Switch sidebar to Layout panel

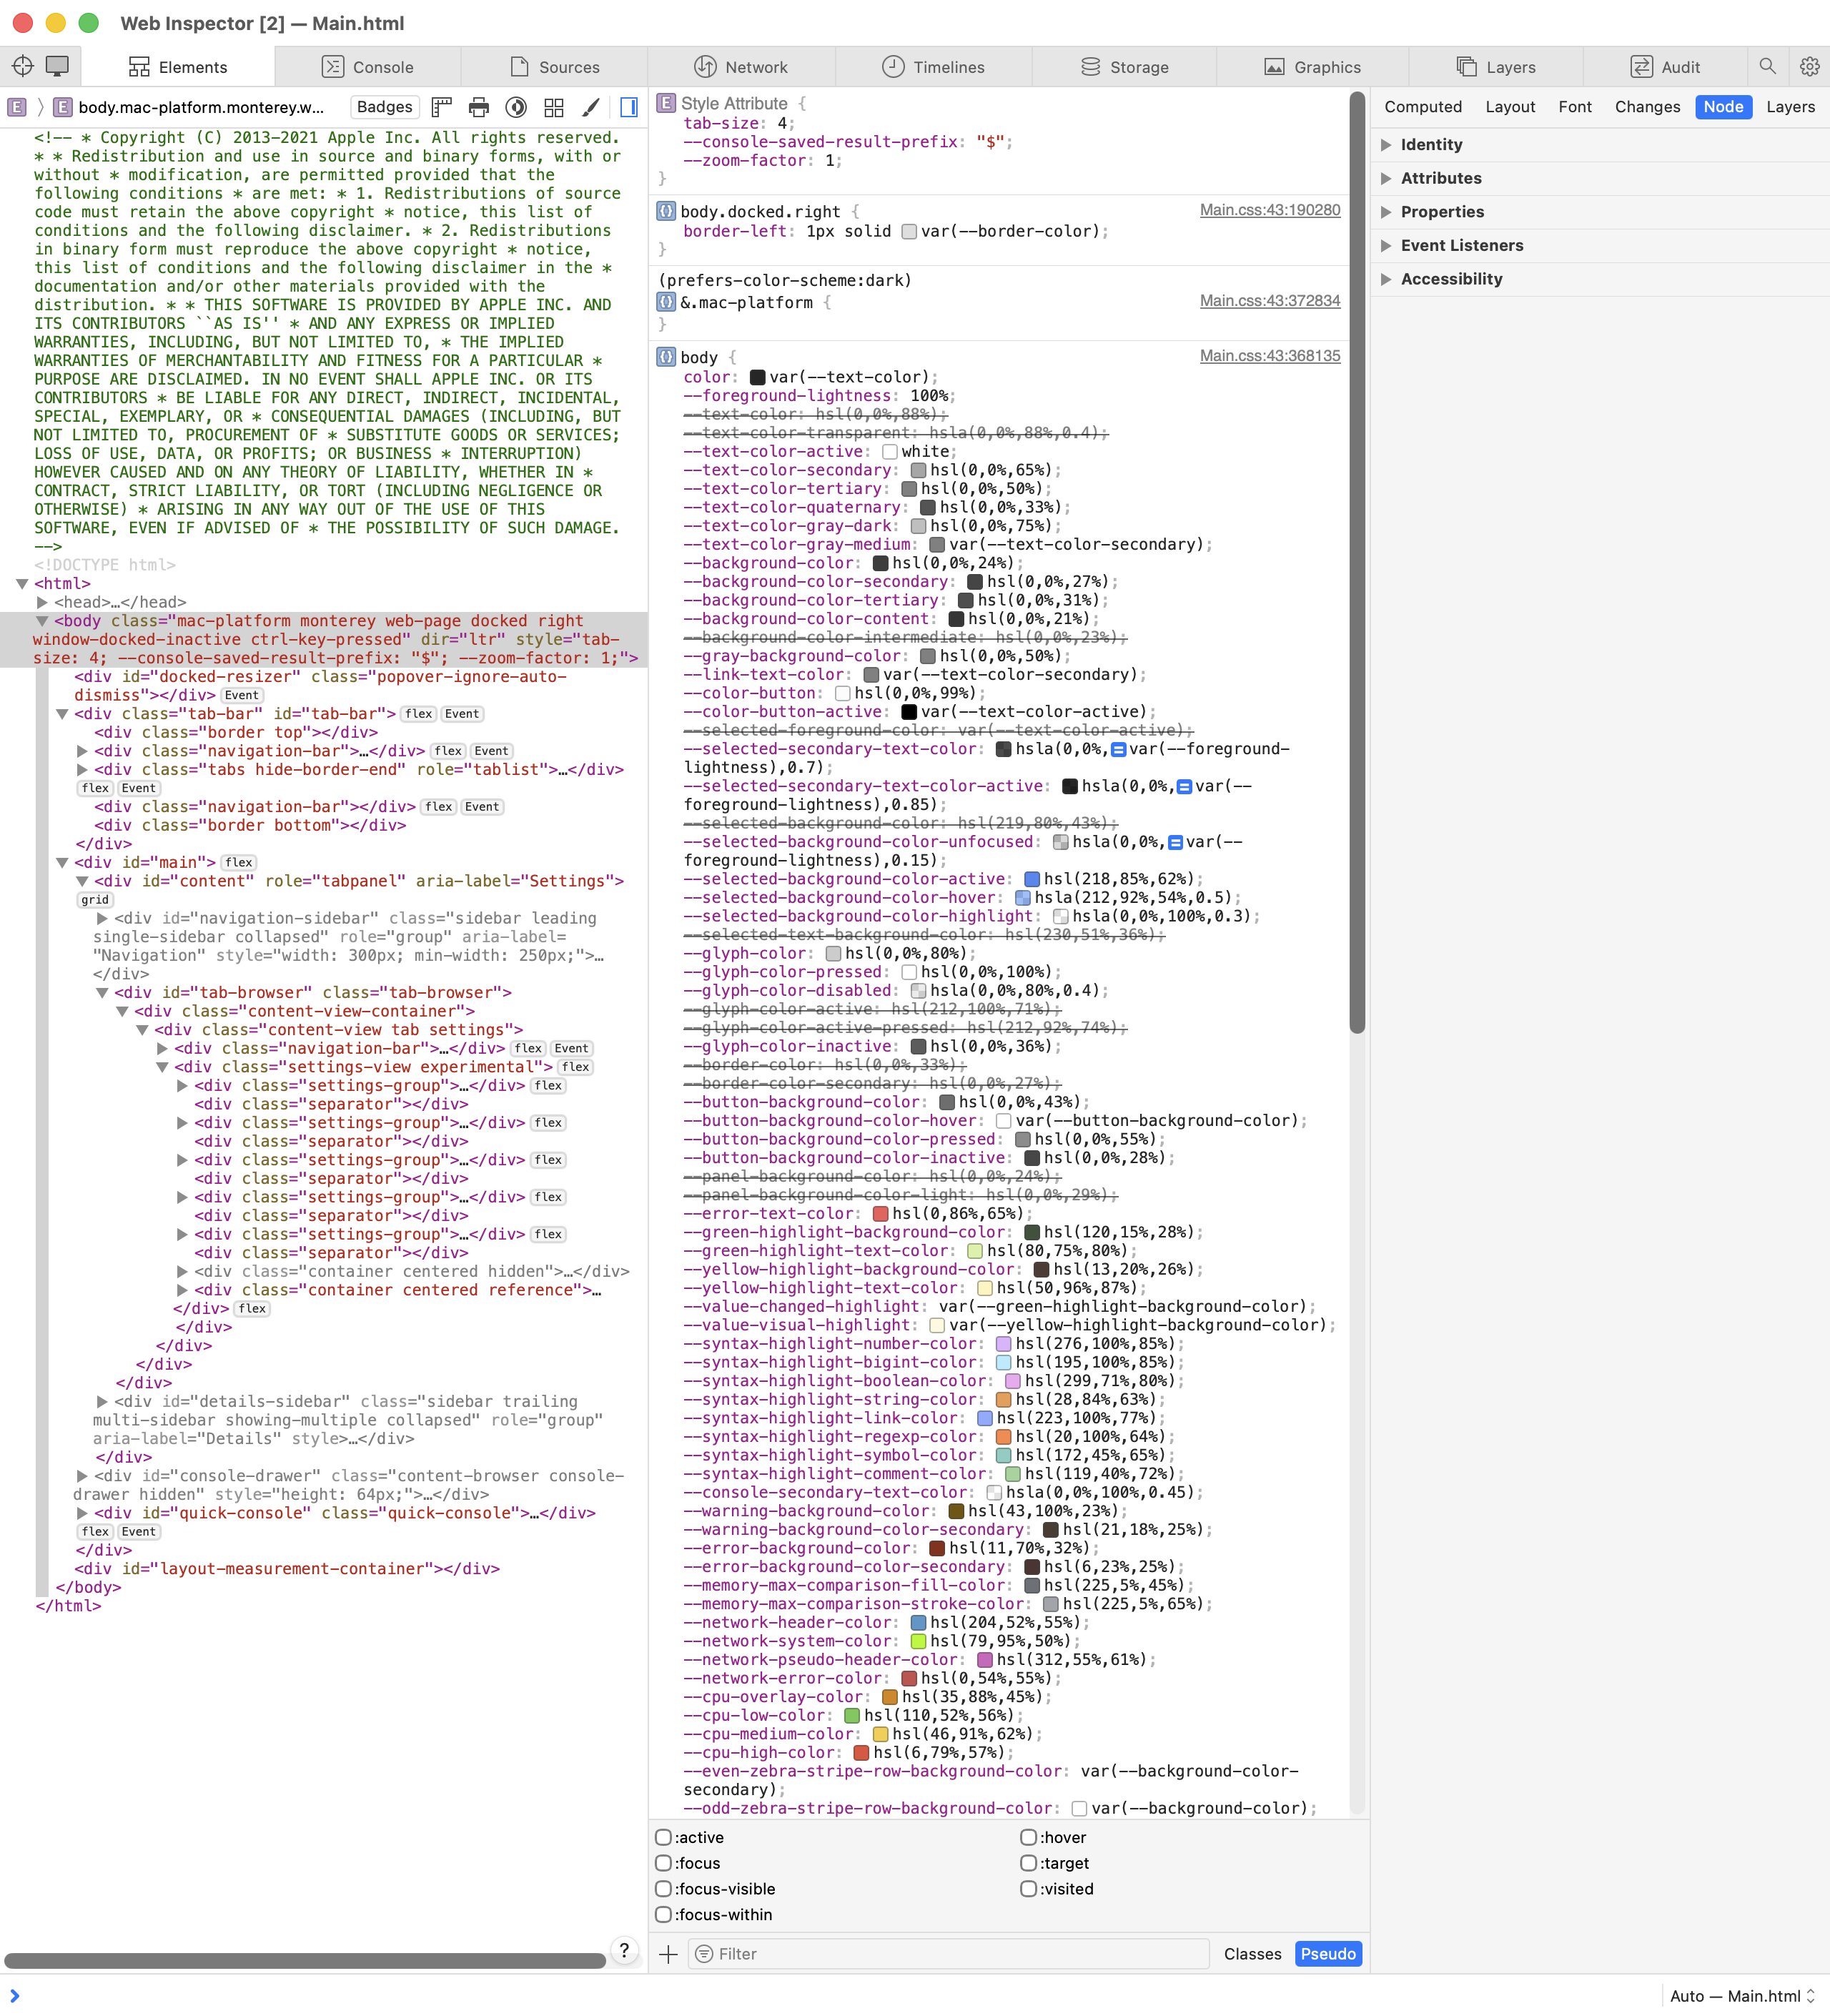1509,107
